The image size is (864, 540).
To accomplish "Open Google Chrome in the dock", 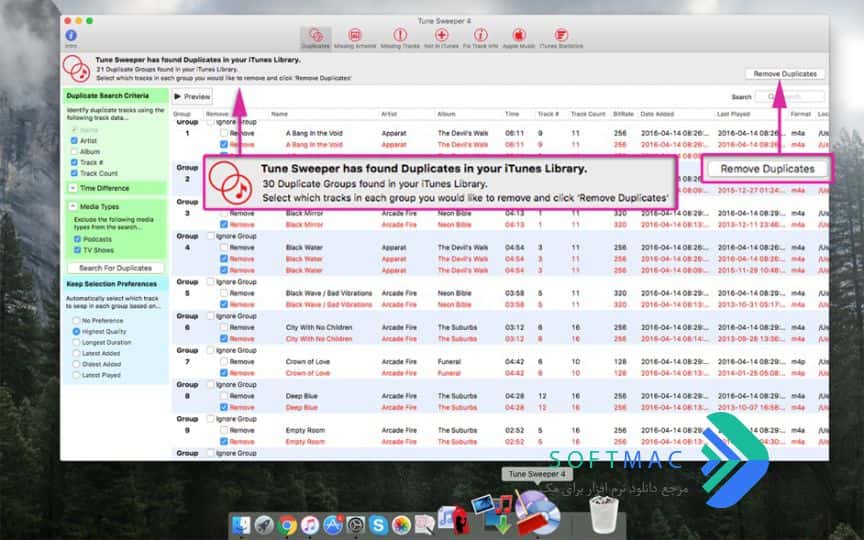I will click(287, 525).
